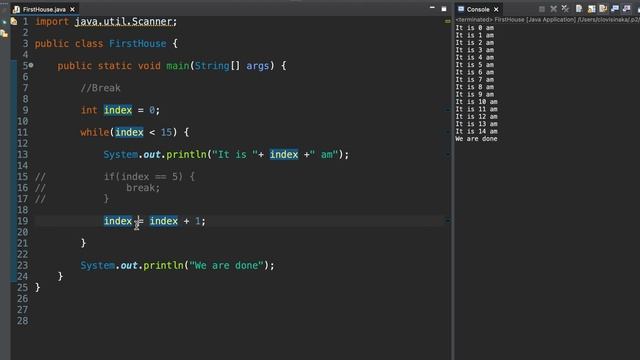Screen dimensions: 640x360
Task: Click the 'main' method name on line 5
Action: coord(178,66)
